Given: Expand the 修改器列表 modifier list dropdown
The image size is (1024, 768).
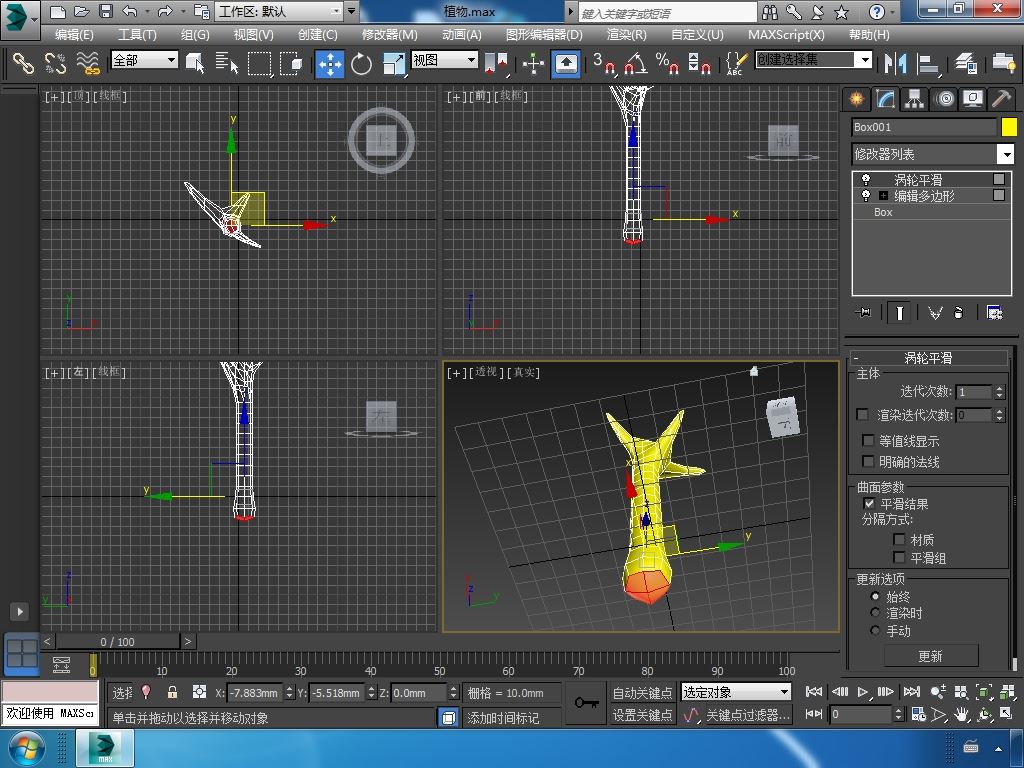Looking at the screenshot, I should (x=933, y=154).
